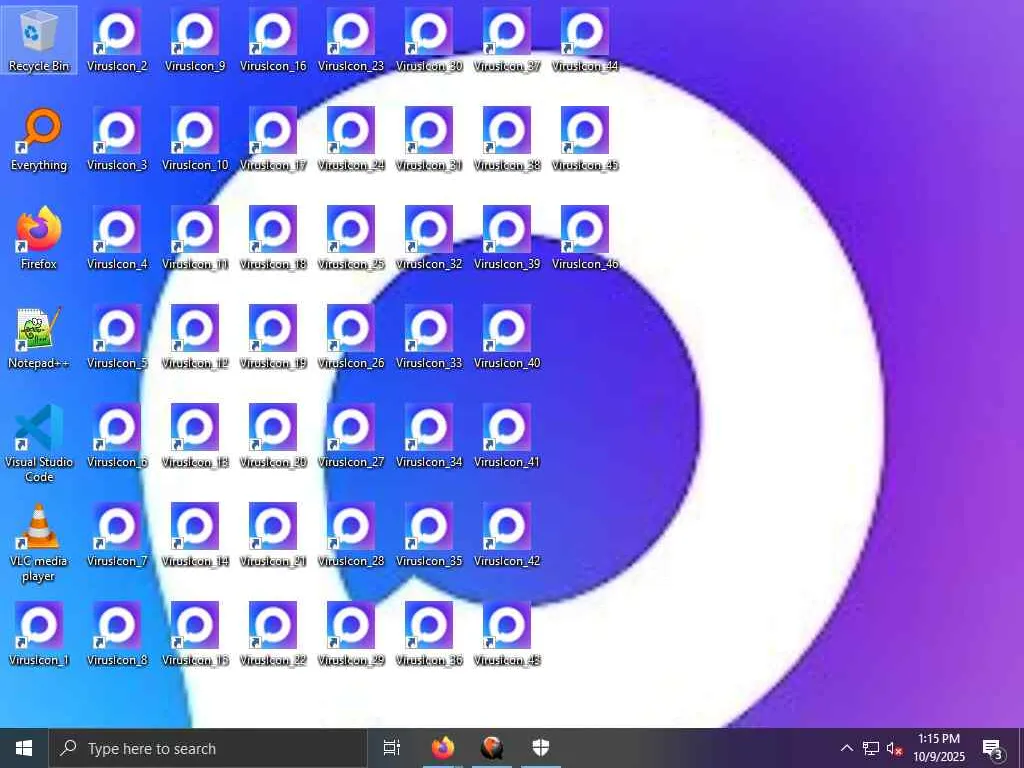Viewport: 1024px width, 768px height.
Task: Click the VirusIcon_19 shortcut
Action: (x=273, y=338)
